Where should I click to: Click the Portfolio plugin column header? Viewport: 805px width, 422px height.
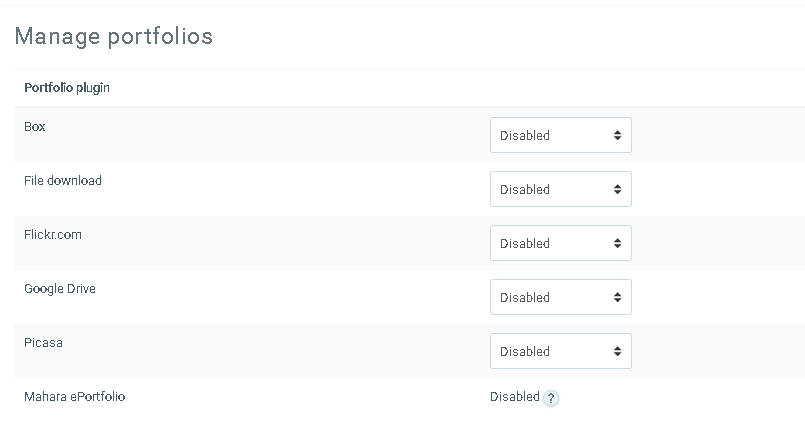[67, 88]
